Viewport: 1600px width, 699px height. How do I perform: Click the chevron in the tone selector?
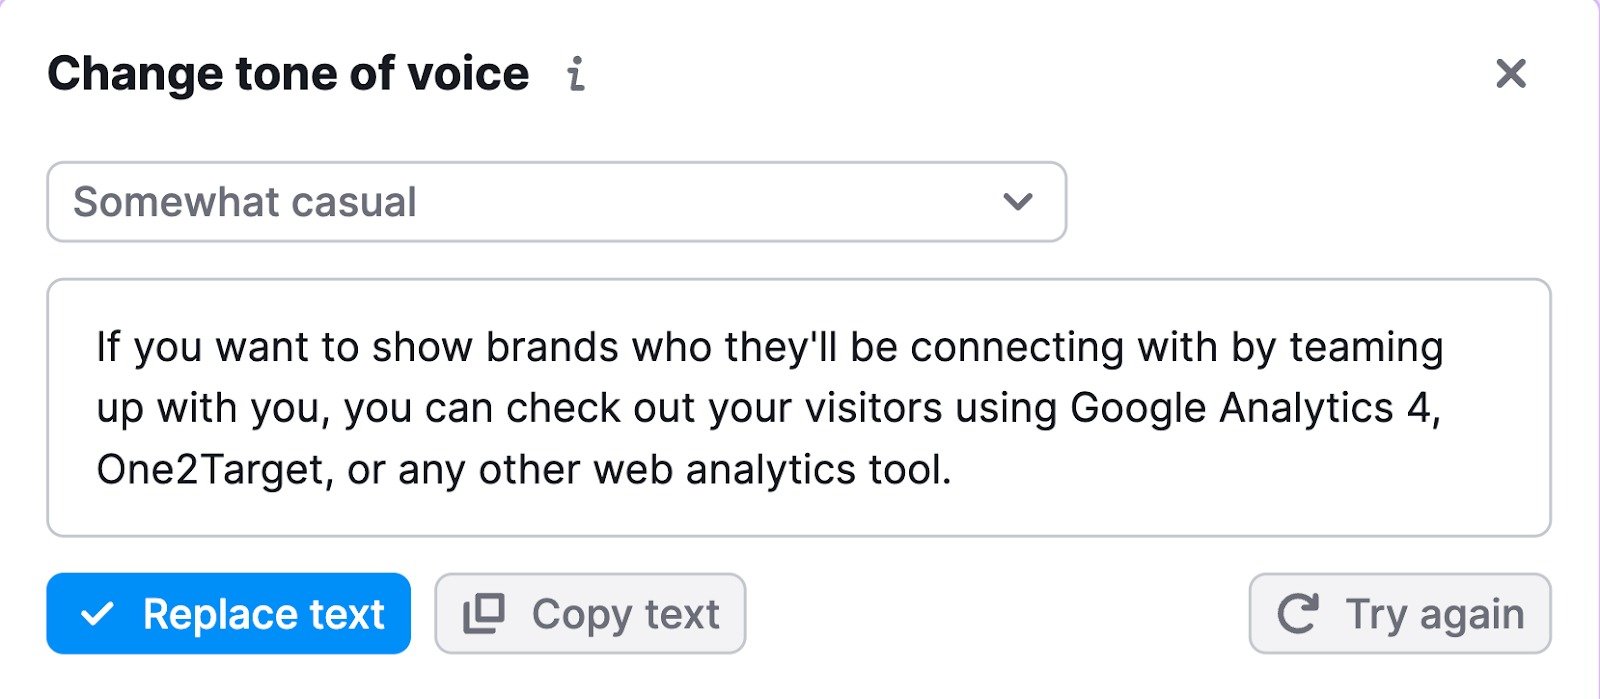(1017, 202)
